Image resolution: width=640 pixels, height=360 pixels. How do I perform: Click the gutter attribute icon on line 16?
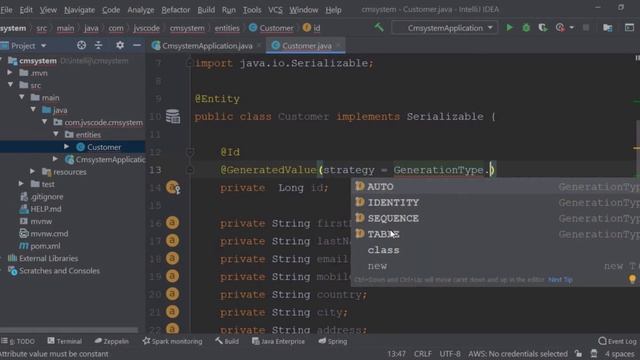pos(172,223)
